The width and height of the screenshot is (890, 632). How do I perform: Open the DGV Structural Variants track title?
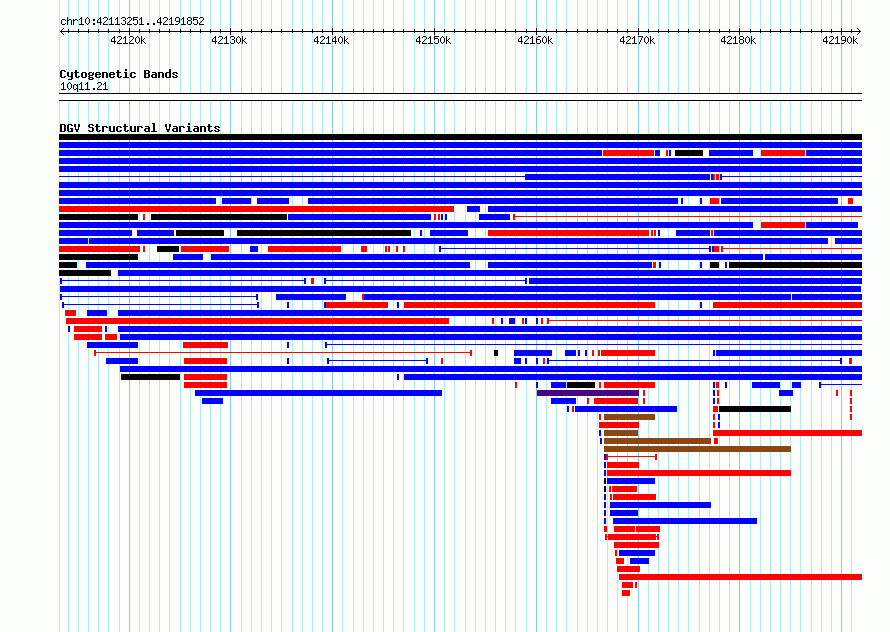point(140,128)
